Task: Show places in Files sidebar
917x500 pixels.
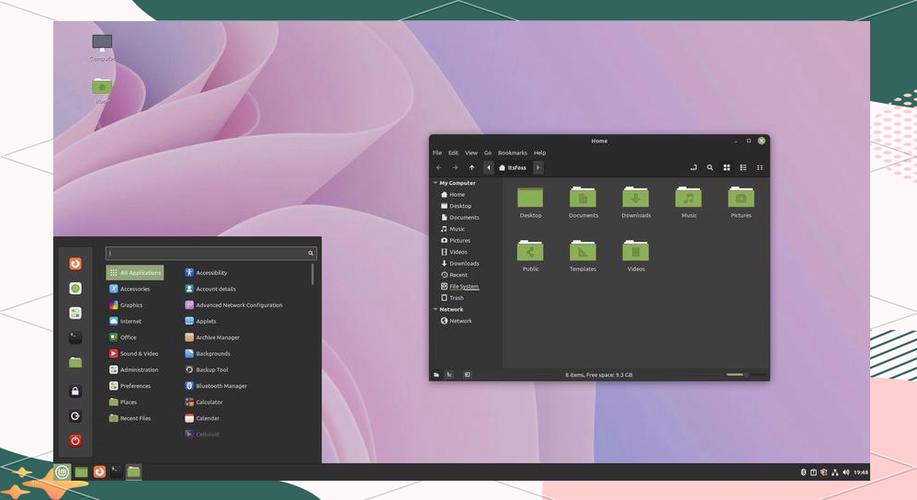Action: click(436, 374)
